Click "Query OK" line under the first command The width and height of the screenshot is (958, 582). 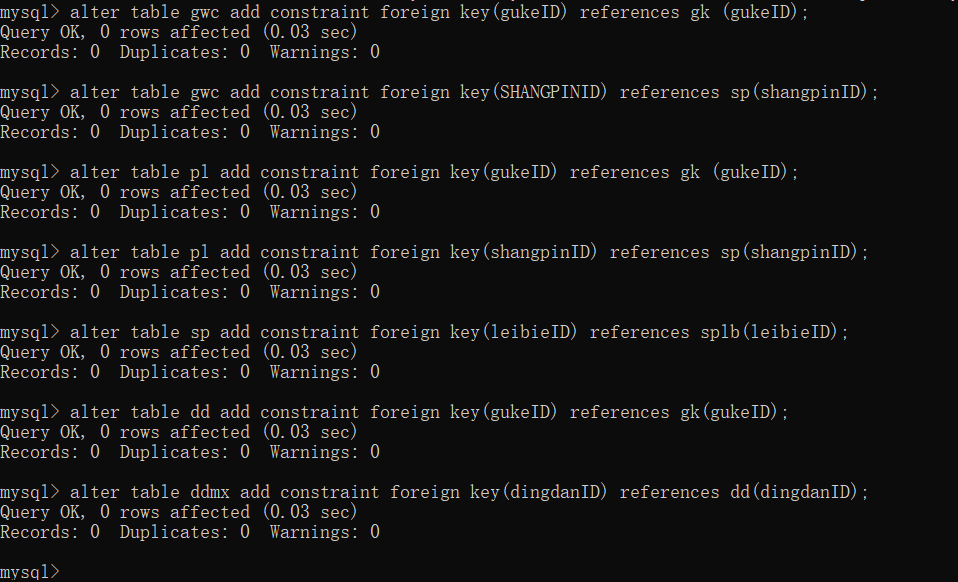tap(178, 32)
